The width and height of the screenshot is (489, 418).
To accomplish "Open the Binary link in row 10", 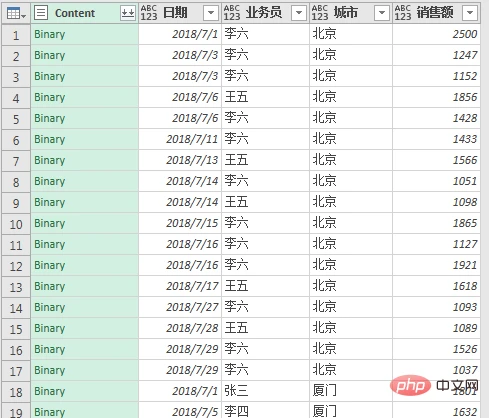I will [x=50, y=223].
